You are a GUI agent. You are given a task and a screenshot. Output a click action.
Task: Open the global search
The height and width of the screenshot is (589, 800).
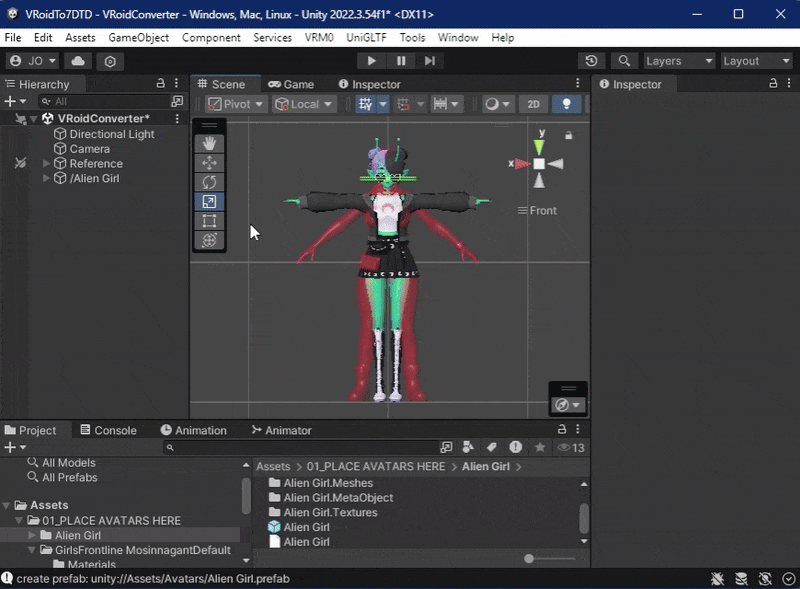click(x=623, y=61)
